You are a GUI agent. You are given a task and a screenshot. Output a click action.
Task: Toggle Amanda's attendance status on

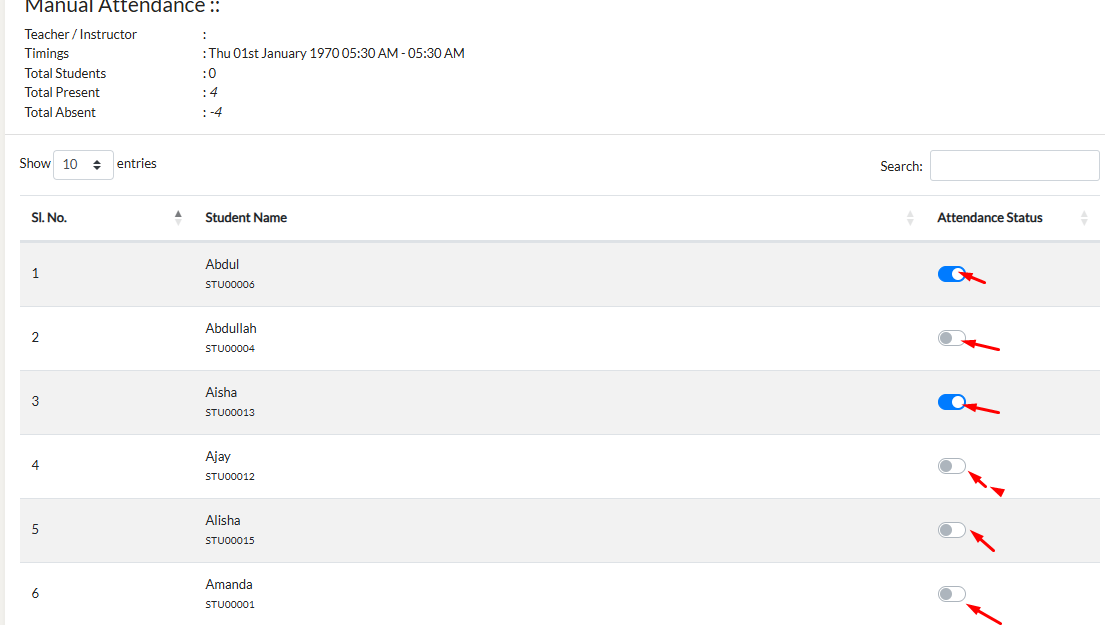click(x=951, y=594)
